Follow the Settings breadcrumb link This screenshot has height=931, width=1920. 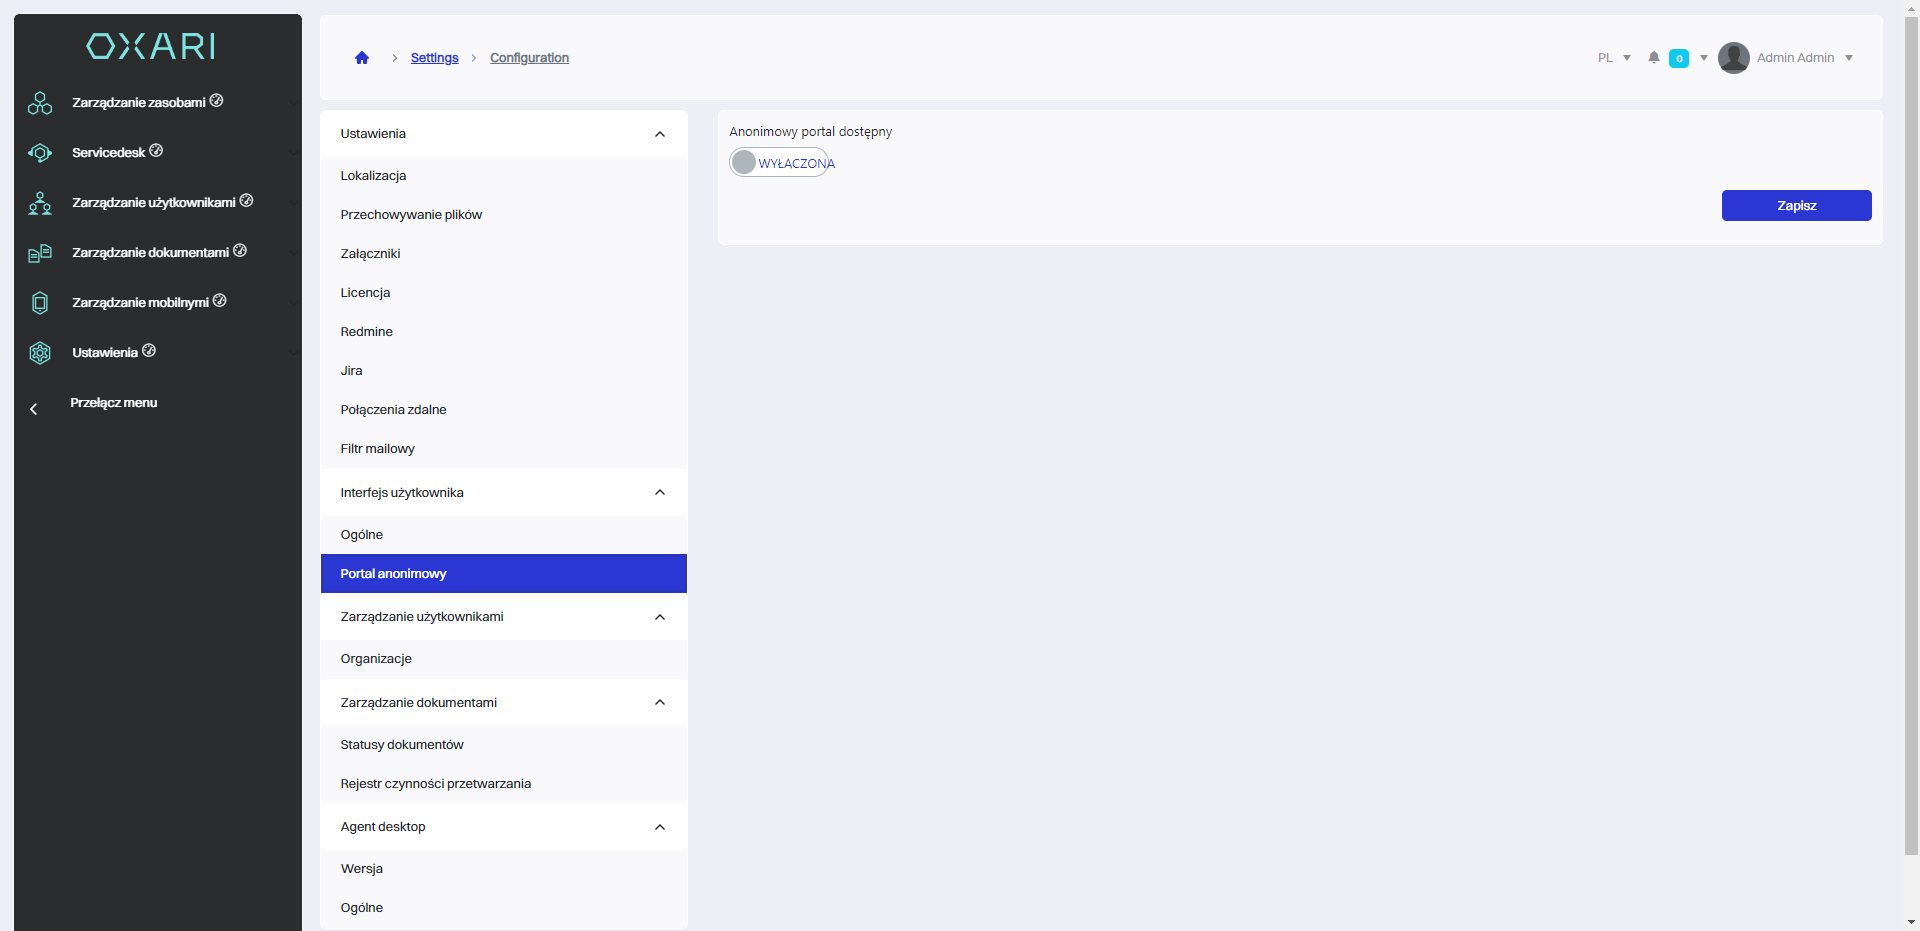[434, 58]
